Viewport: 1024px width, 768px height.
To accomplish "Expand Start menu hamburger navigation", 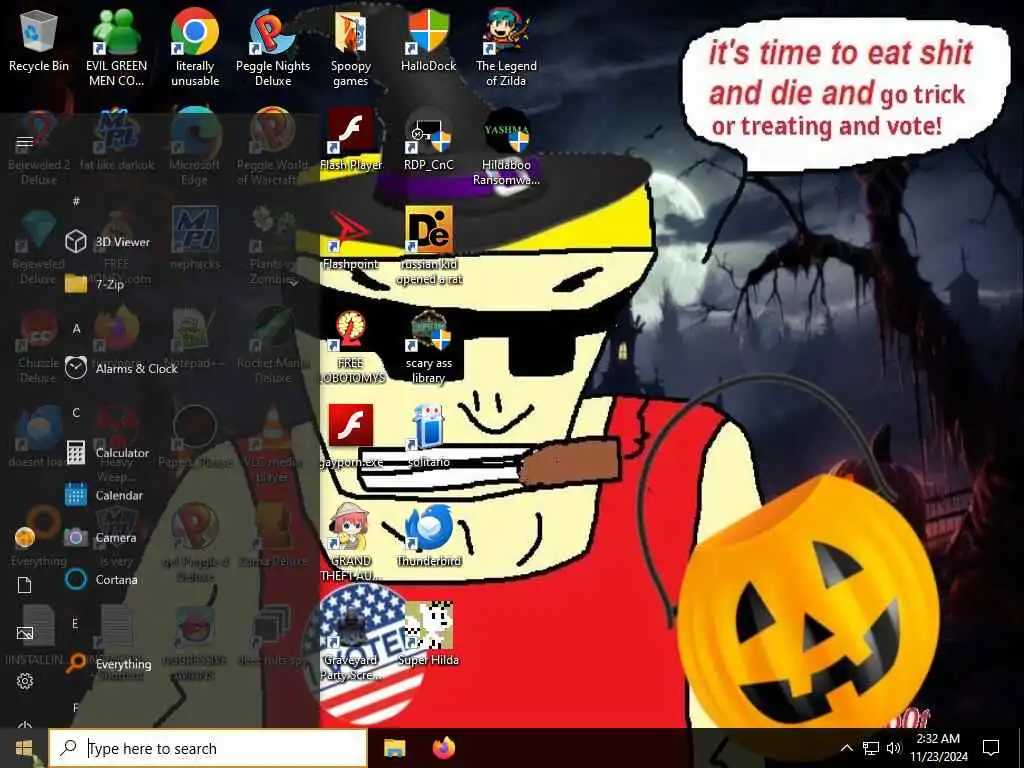I will (25, 142).
